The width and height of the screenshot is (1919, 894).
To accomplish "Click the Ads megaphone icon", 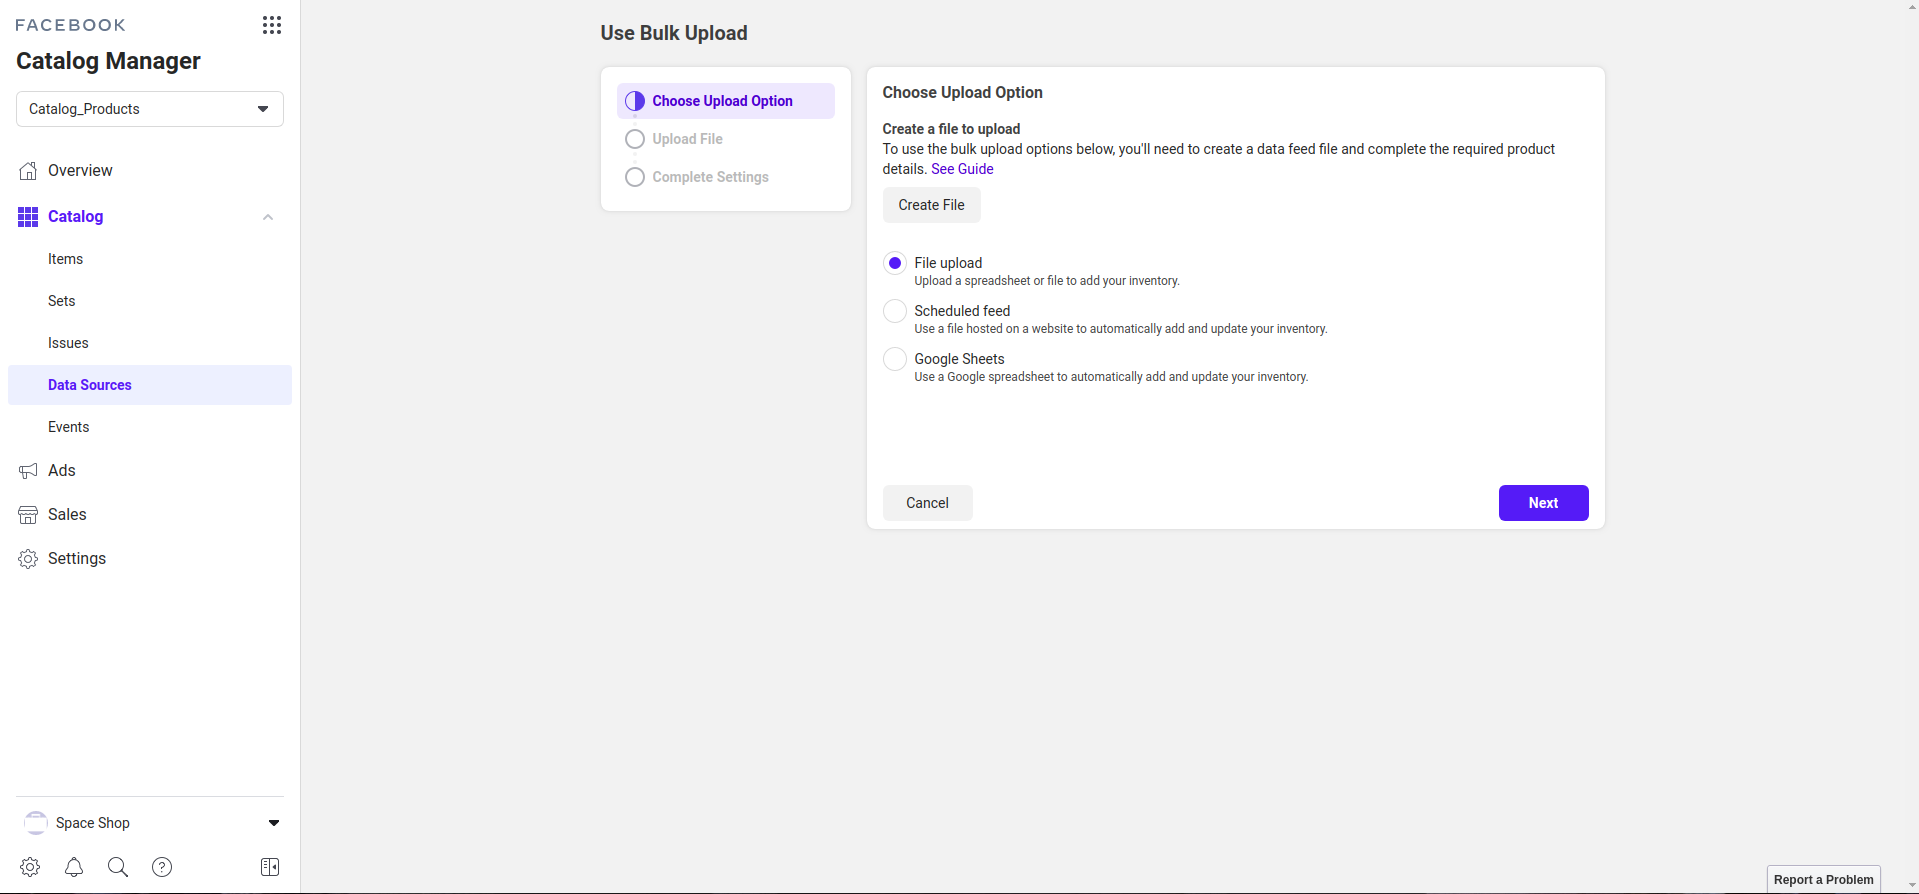I will (28, 471).
